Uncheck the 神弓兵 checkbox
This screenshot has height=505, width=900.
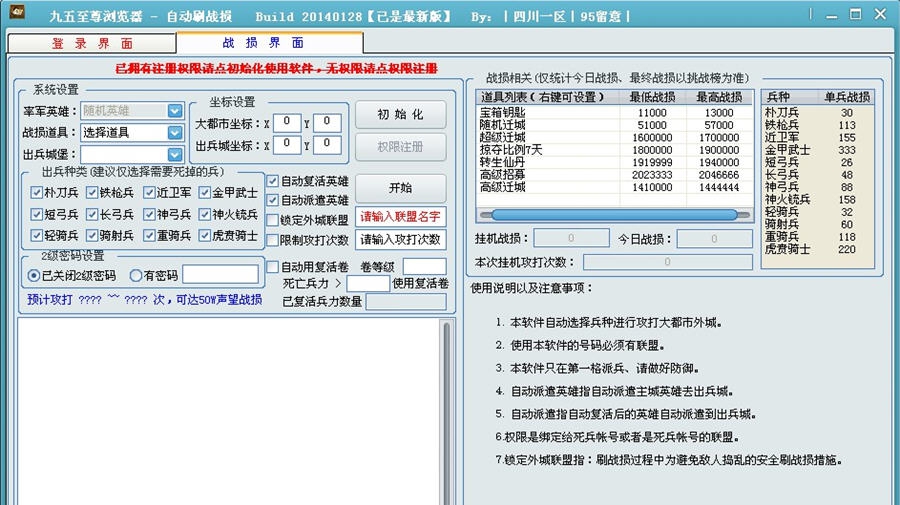pyautogui.click(x=149, y=215)
